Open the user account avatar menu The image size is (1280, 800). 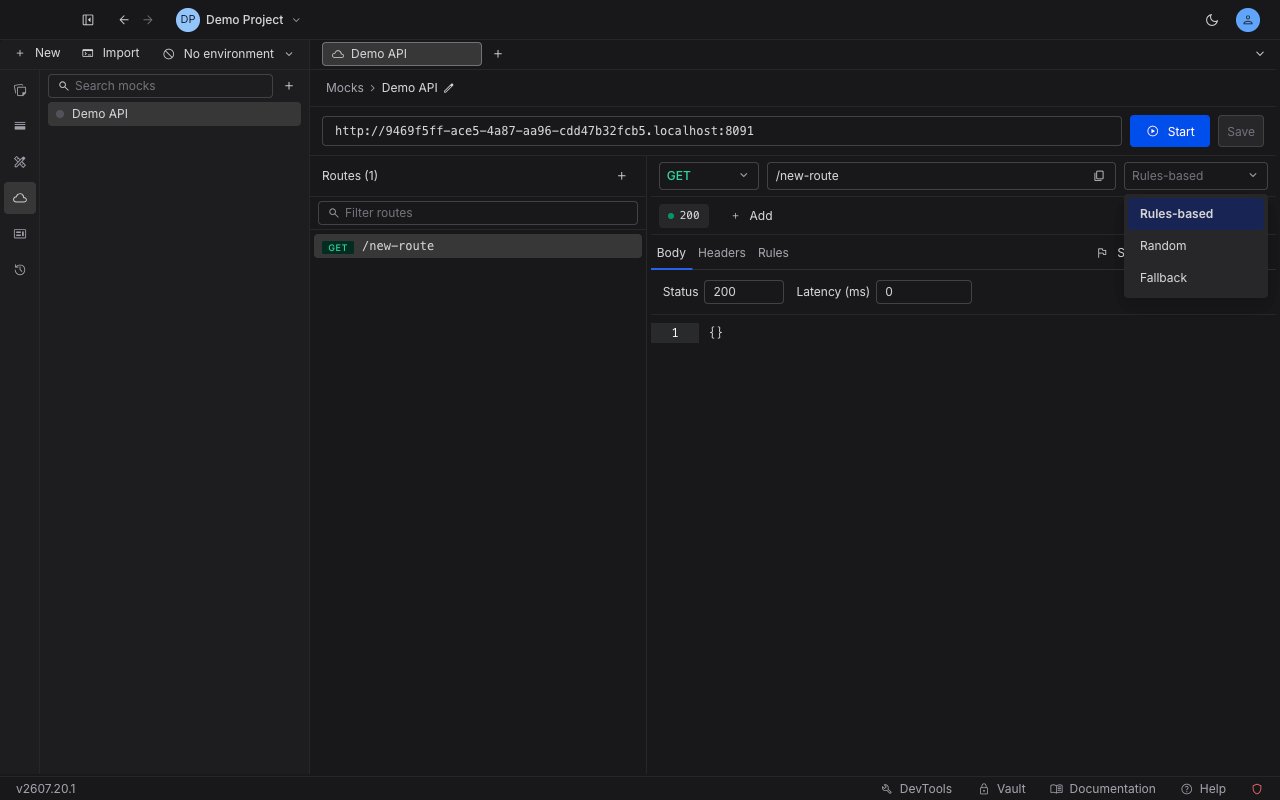pos(1247,20)
